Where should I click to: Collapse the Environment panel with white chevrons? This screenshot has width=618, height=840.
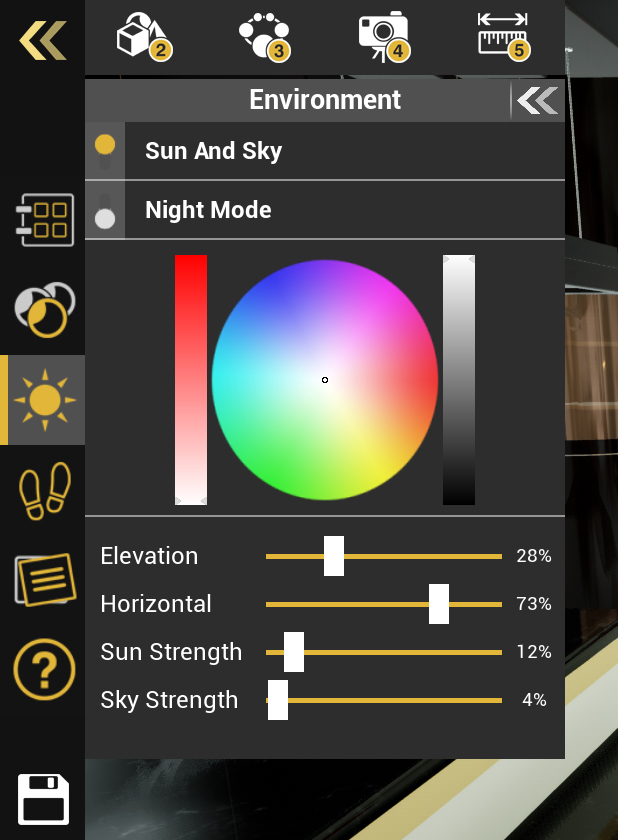(x=538, y=100)
